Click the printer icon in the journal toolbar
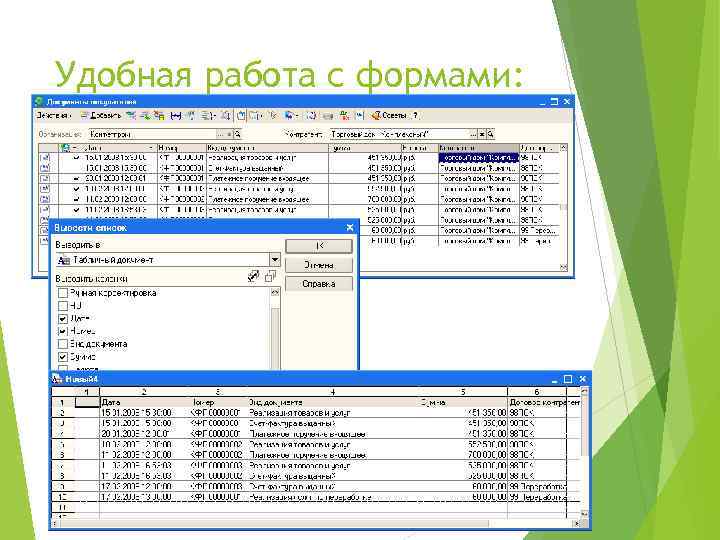Viewport: 720px width, 540px height. click(327, 115)
